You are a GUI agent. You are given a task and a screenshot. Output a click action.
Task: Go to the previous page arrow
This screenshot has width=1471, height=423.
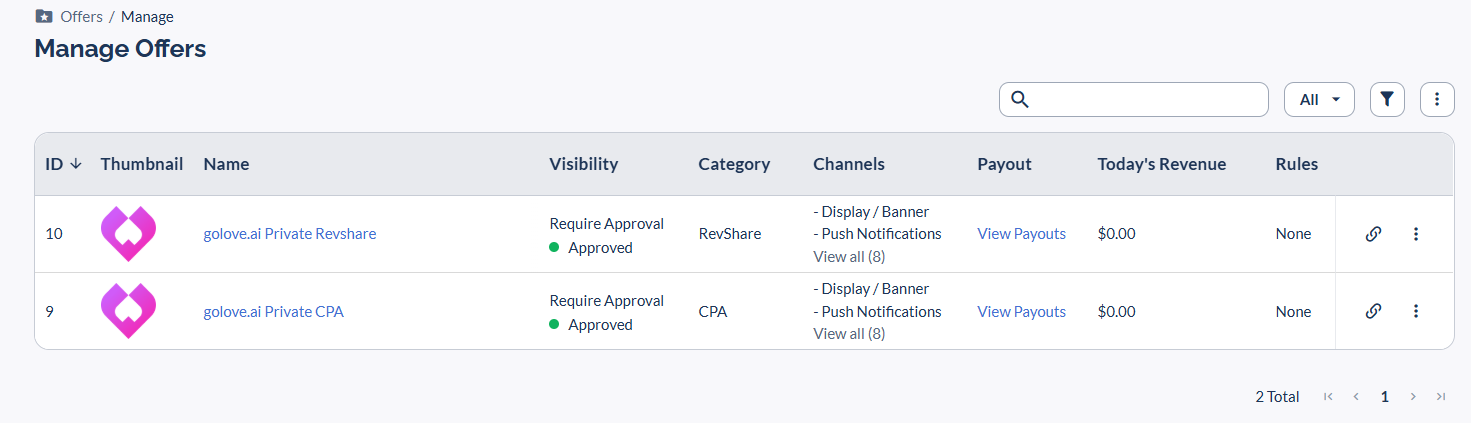click(1356, 397)
